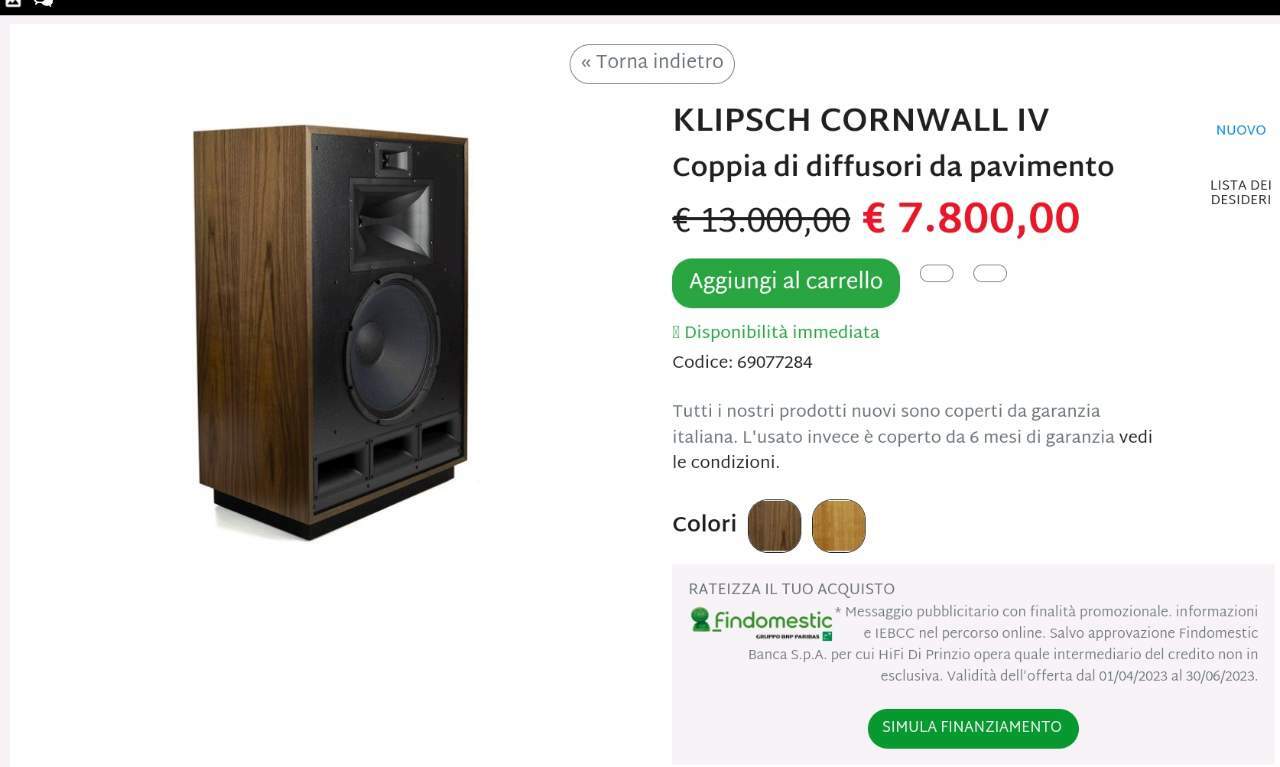Click the crossed-out price € 13.000,00
The image size is (1280, 767).
tap(761, 220)
